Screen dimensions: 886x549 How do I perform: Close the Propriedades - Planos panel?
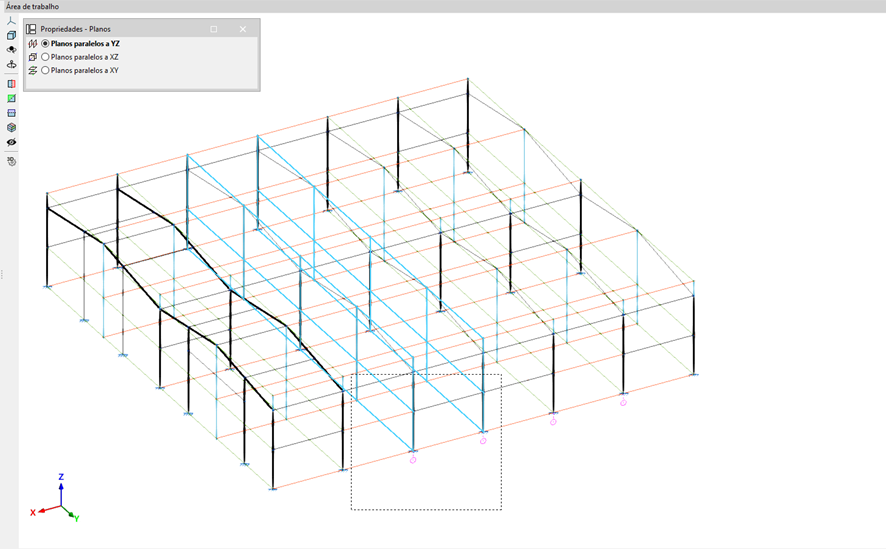[243, 29]
